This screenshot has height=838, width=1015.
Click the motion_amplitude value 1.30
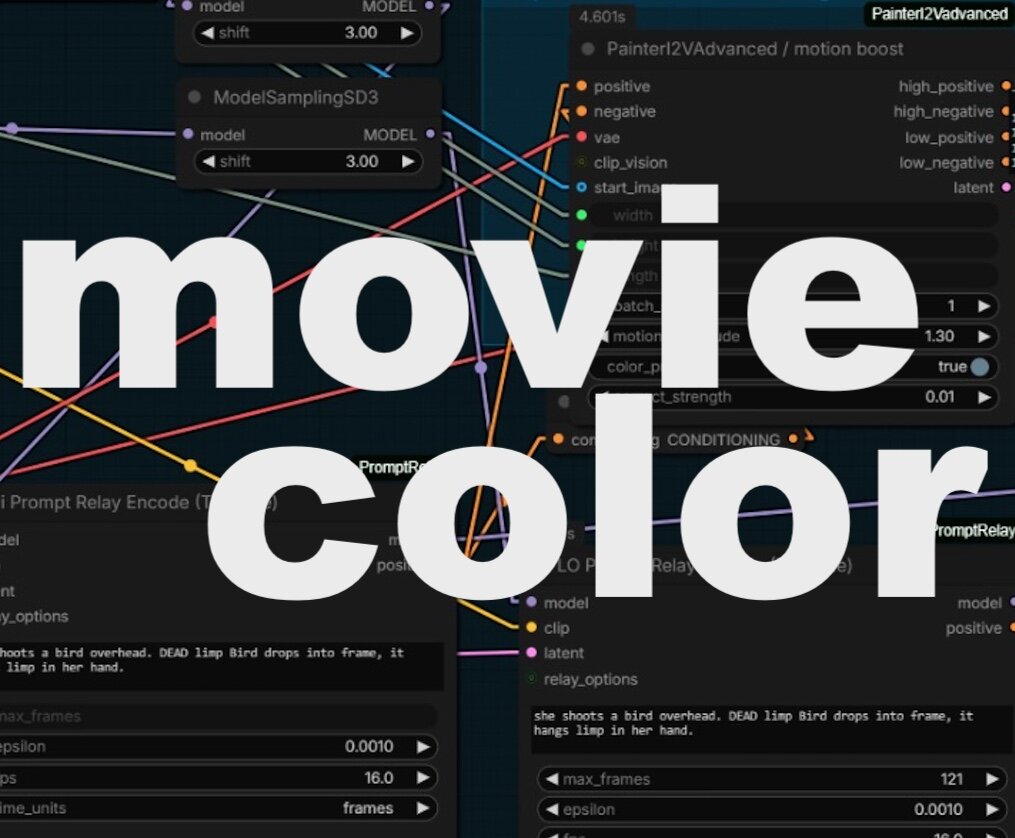click(x=939, y=336)
